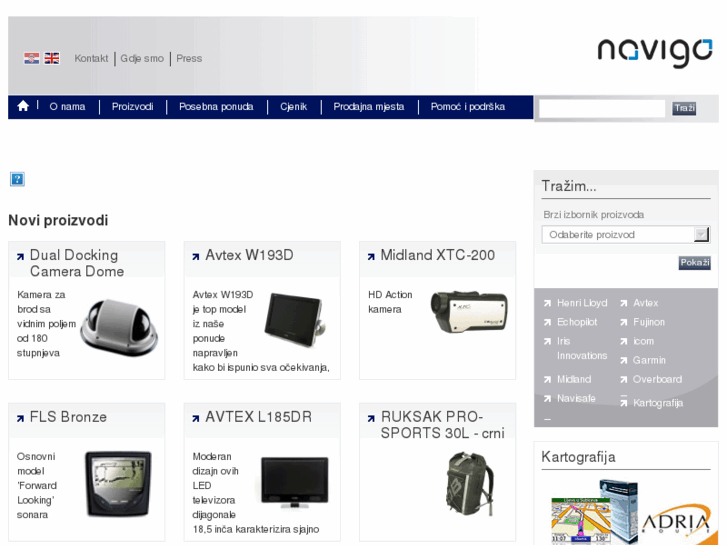Click arrow icon beside Midland XTC-200
The width and height of the screenshot is (727, 545).
pyautogui.click(x=371, y=256)
